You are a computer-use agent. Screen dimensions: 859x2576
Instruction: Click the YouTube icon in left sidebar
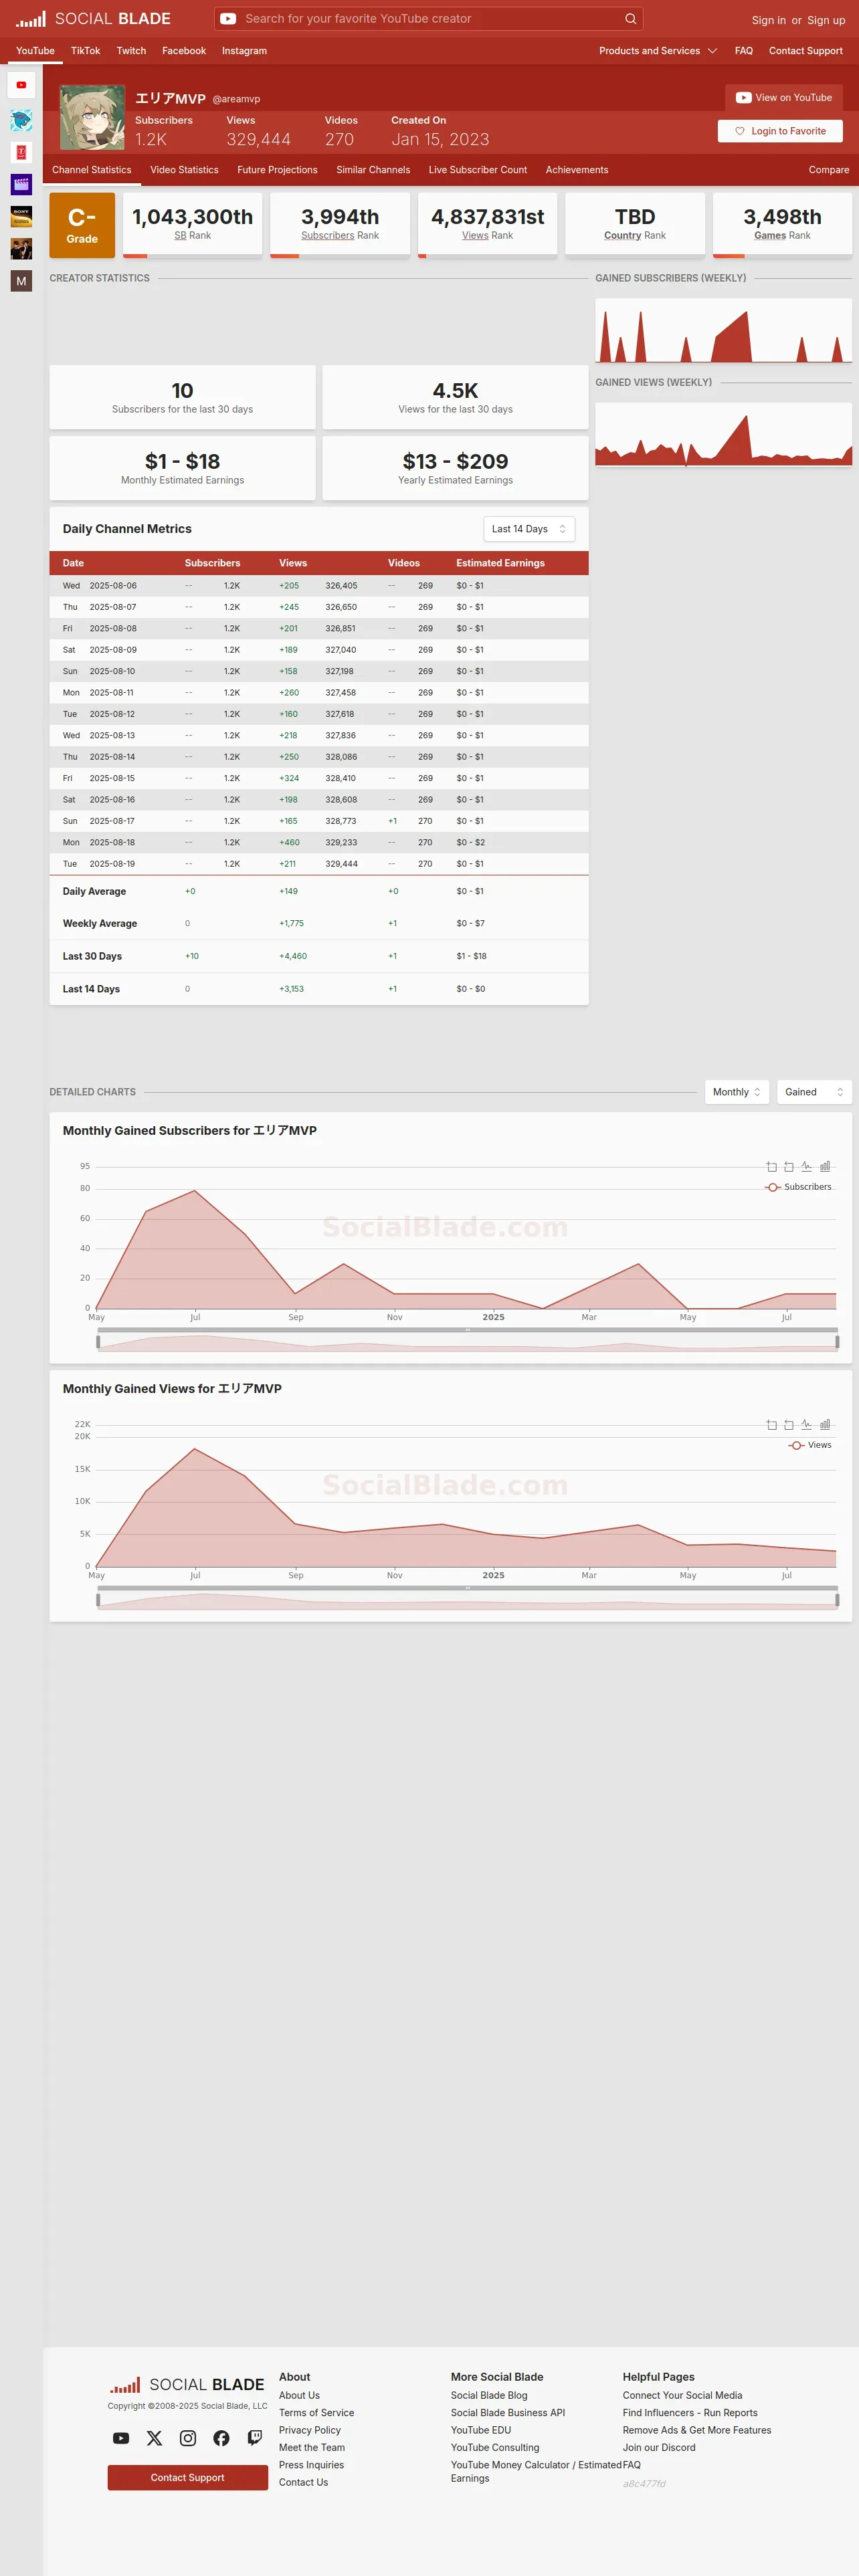pos(21,85)
